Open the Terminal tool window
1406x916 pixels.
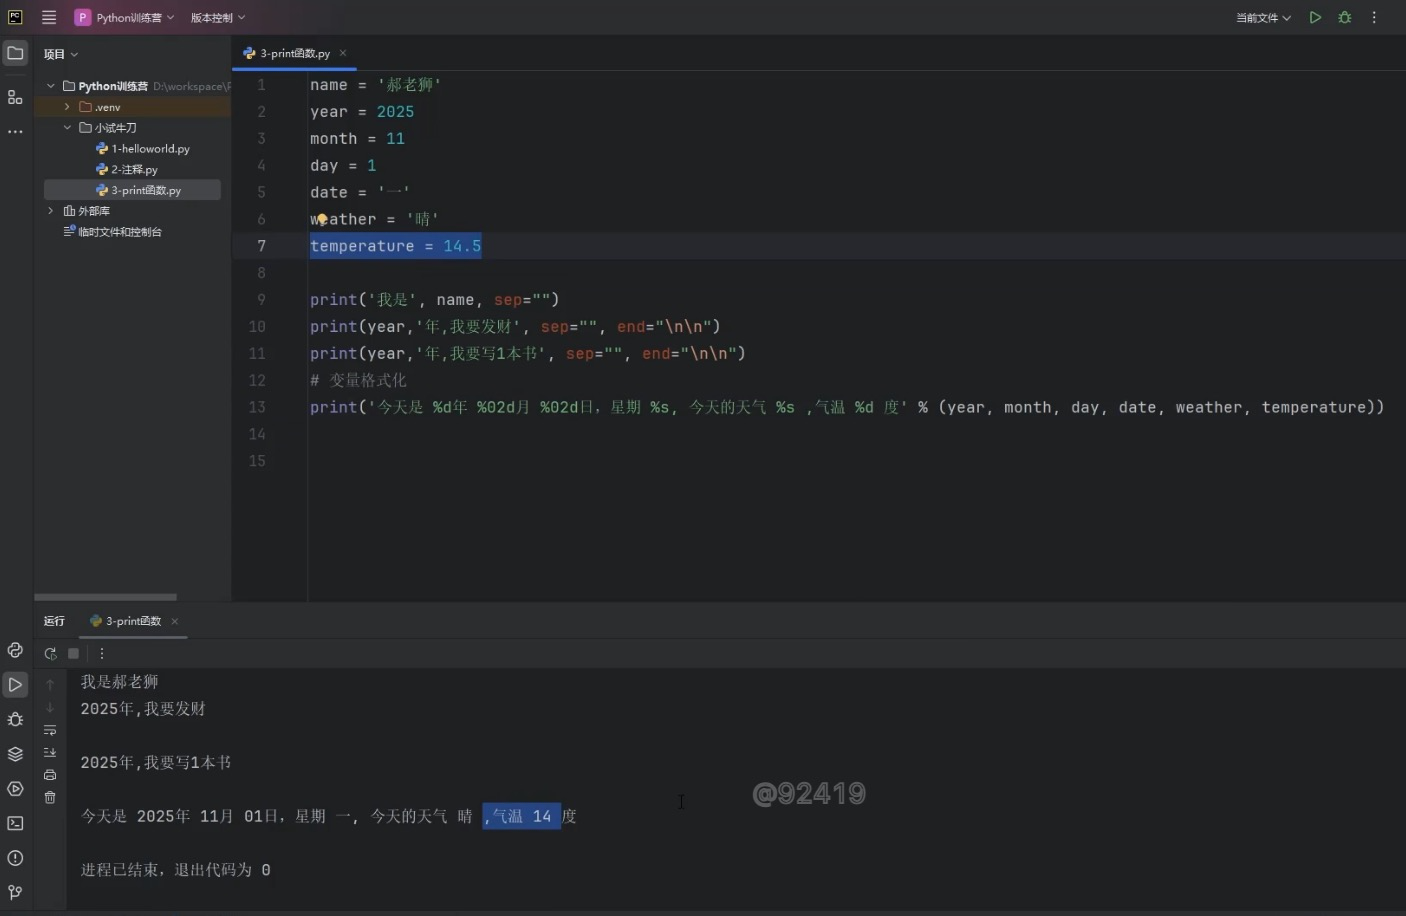point(15,823)
